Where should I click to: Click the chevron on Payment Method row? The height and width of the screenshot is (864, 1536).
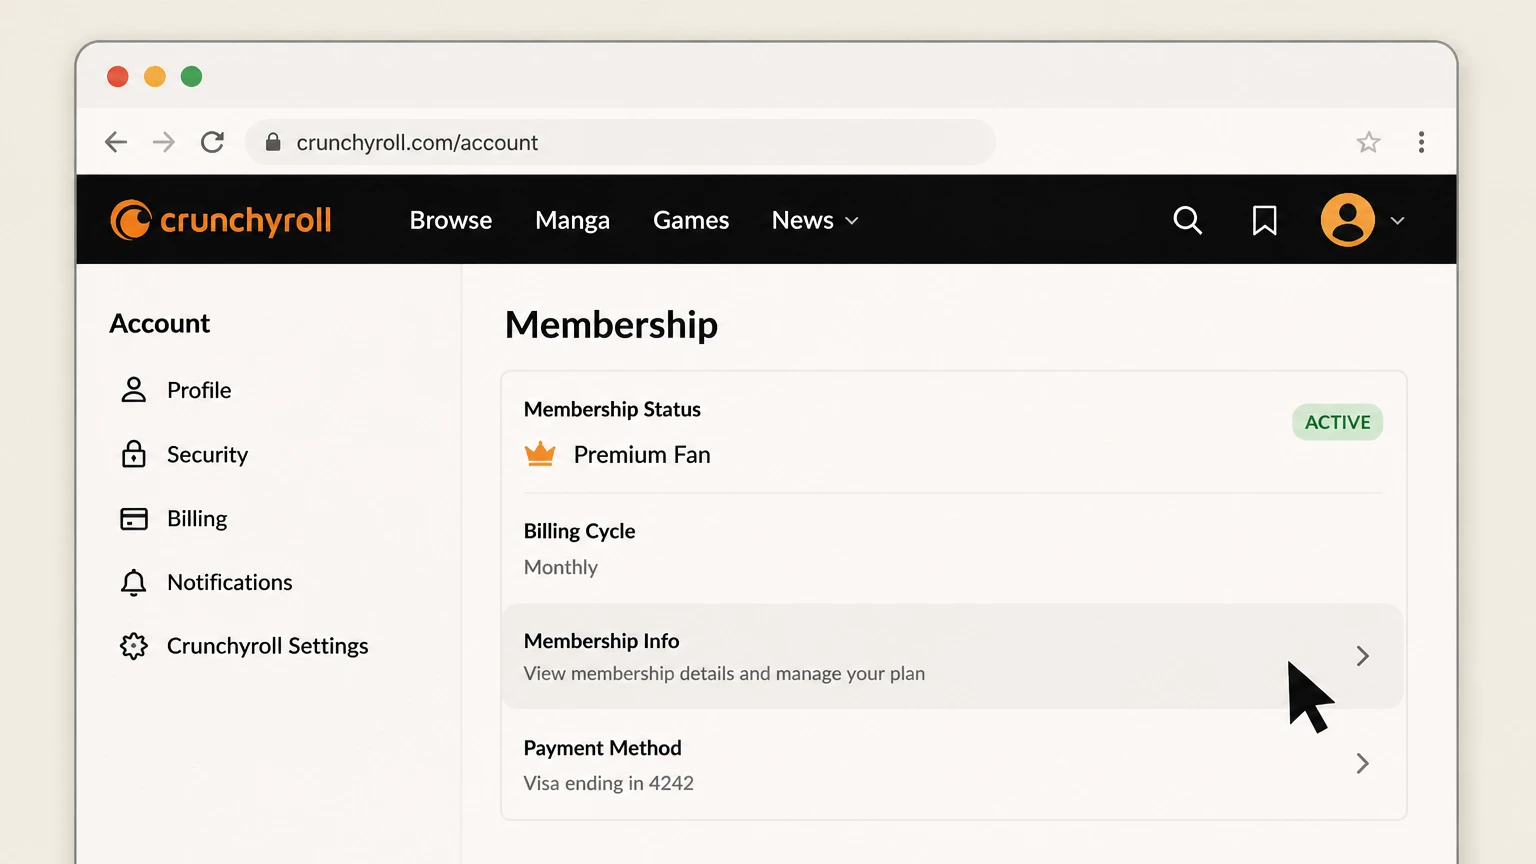(1362, 764)
